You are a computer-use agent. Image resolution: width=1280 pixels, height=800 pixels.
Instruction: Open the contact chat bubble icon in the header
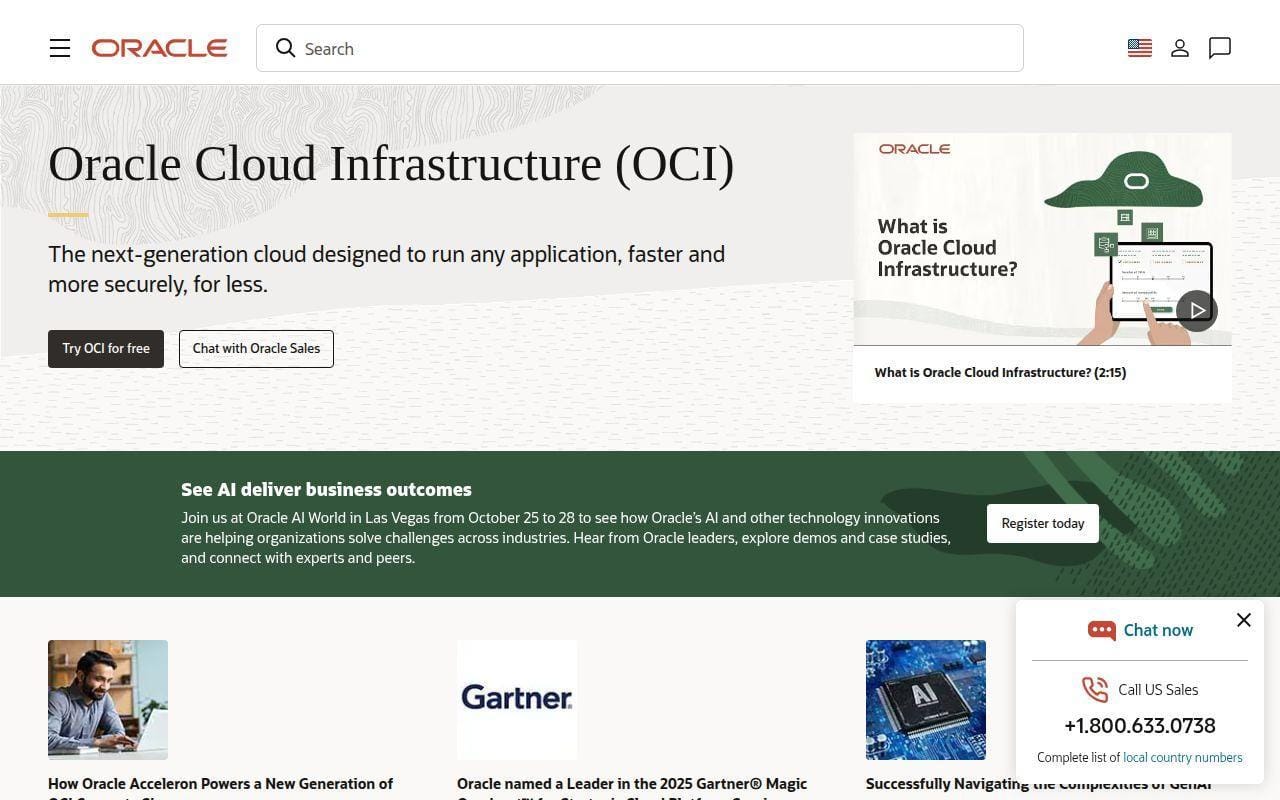tap(1220, 48)
